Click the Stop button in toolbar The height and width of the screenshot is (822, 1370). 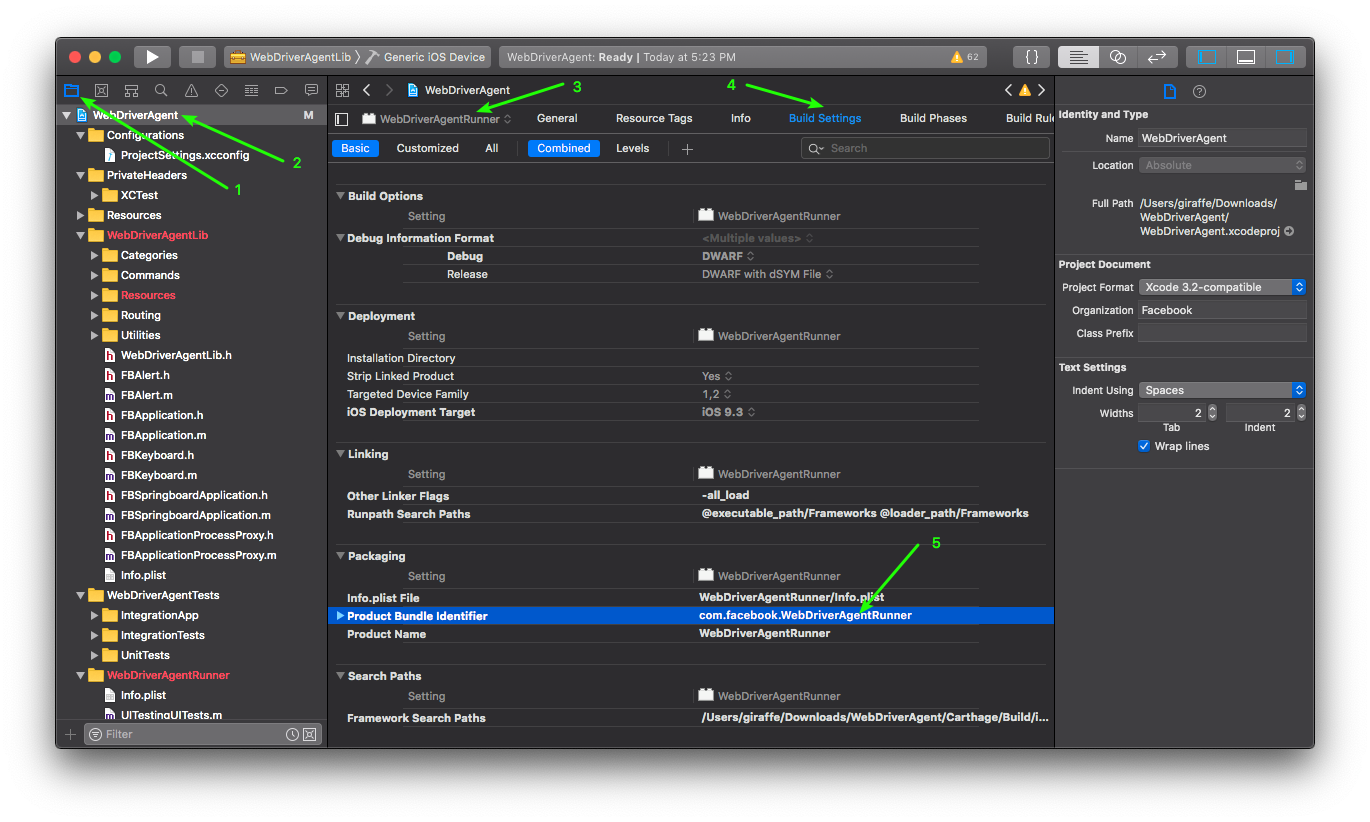coord(197,57)
